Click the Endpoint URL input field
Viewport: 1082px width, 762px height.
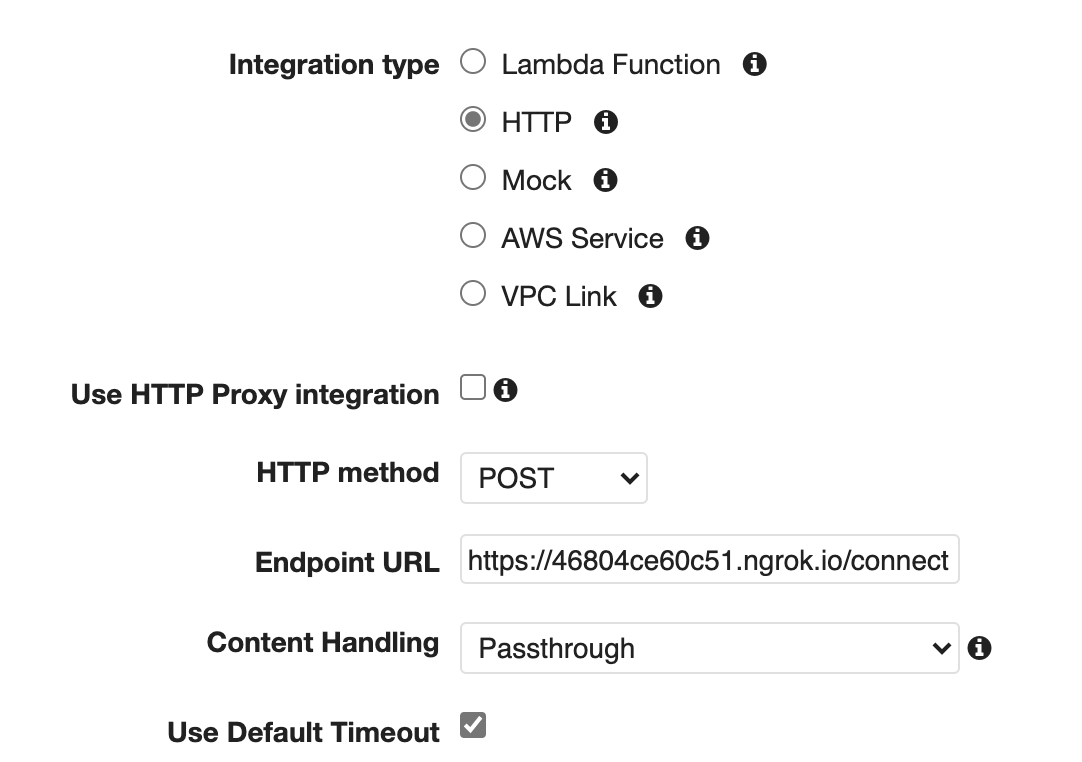709,561
